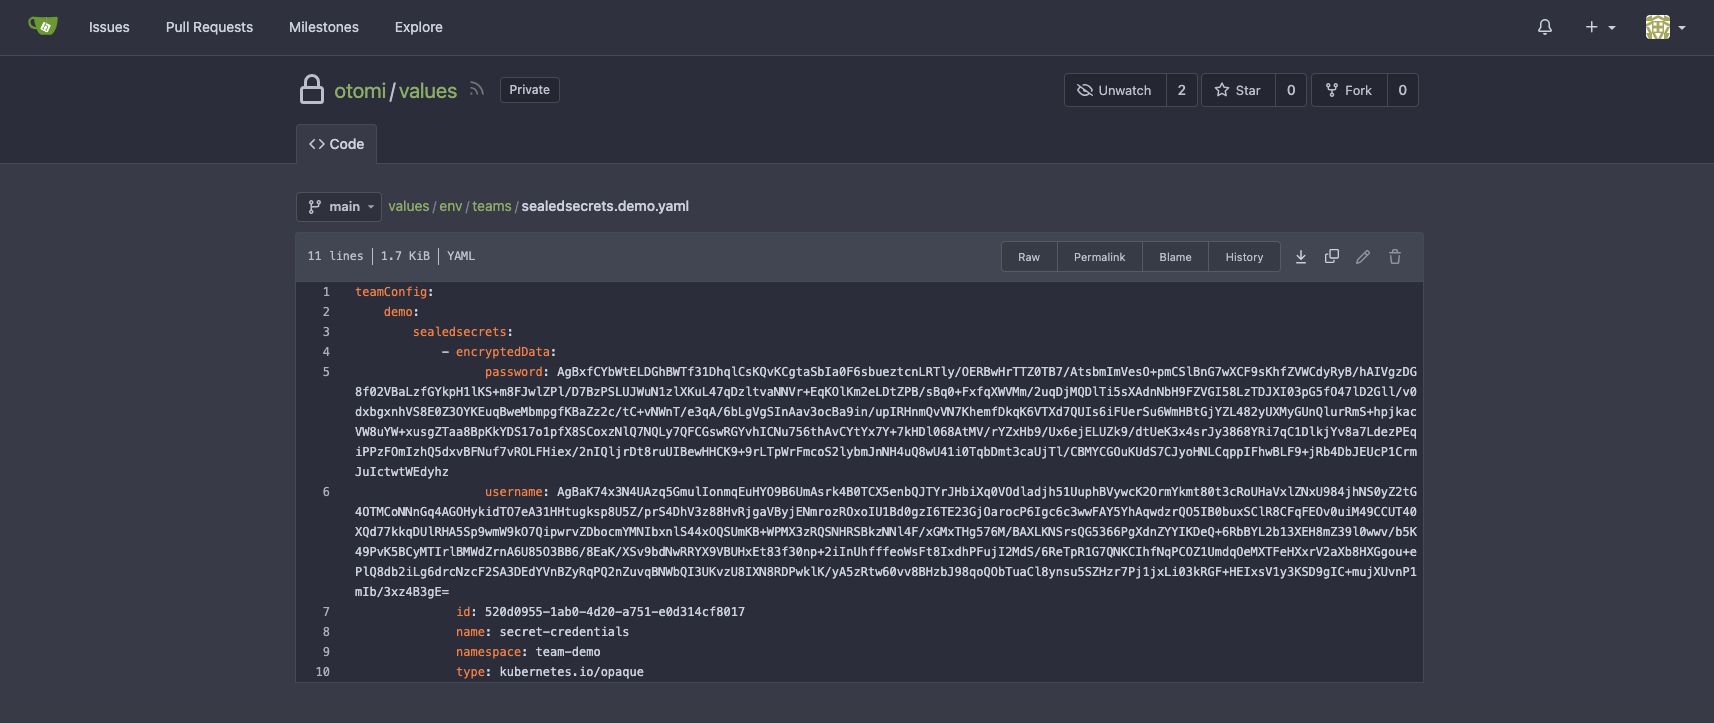Image resolution: width=1714 pixels, height=723 pixels.
Task: Unwatch the otomi/values repository
Action: point(1114,90)
